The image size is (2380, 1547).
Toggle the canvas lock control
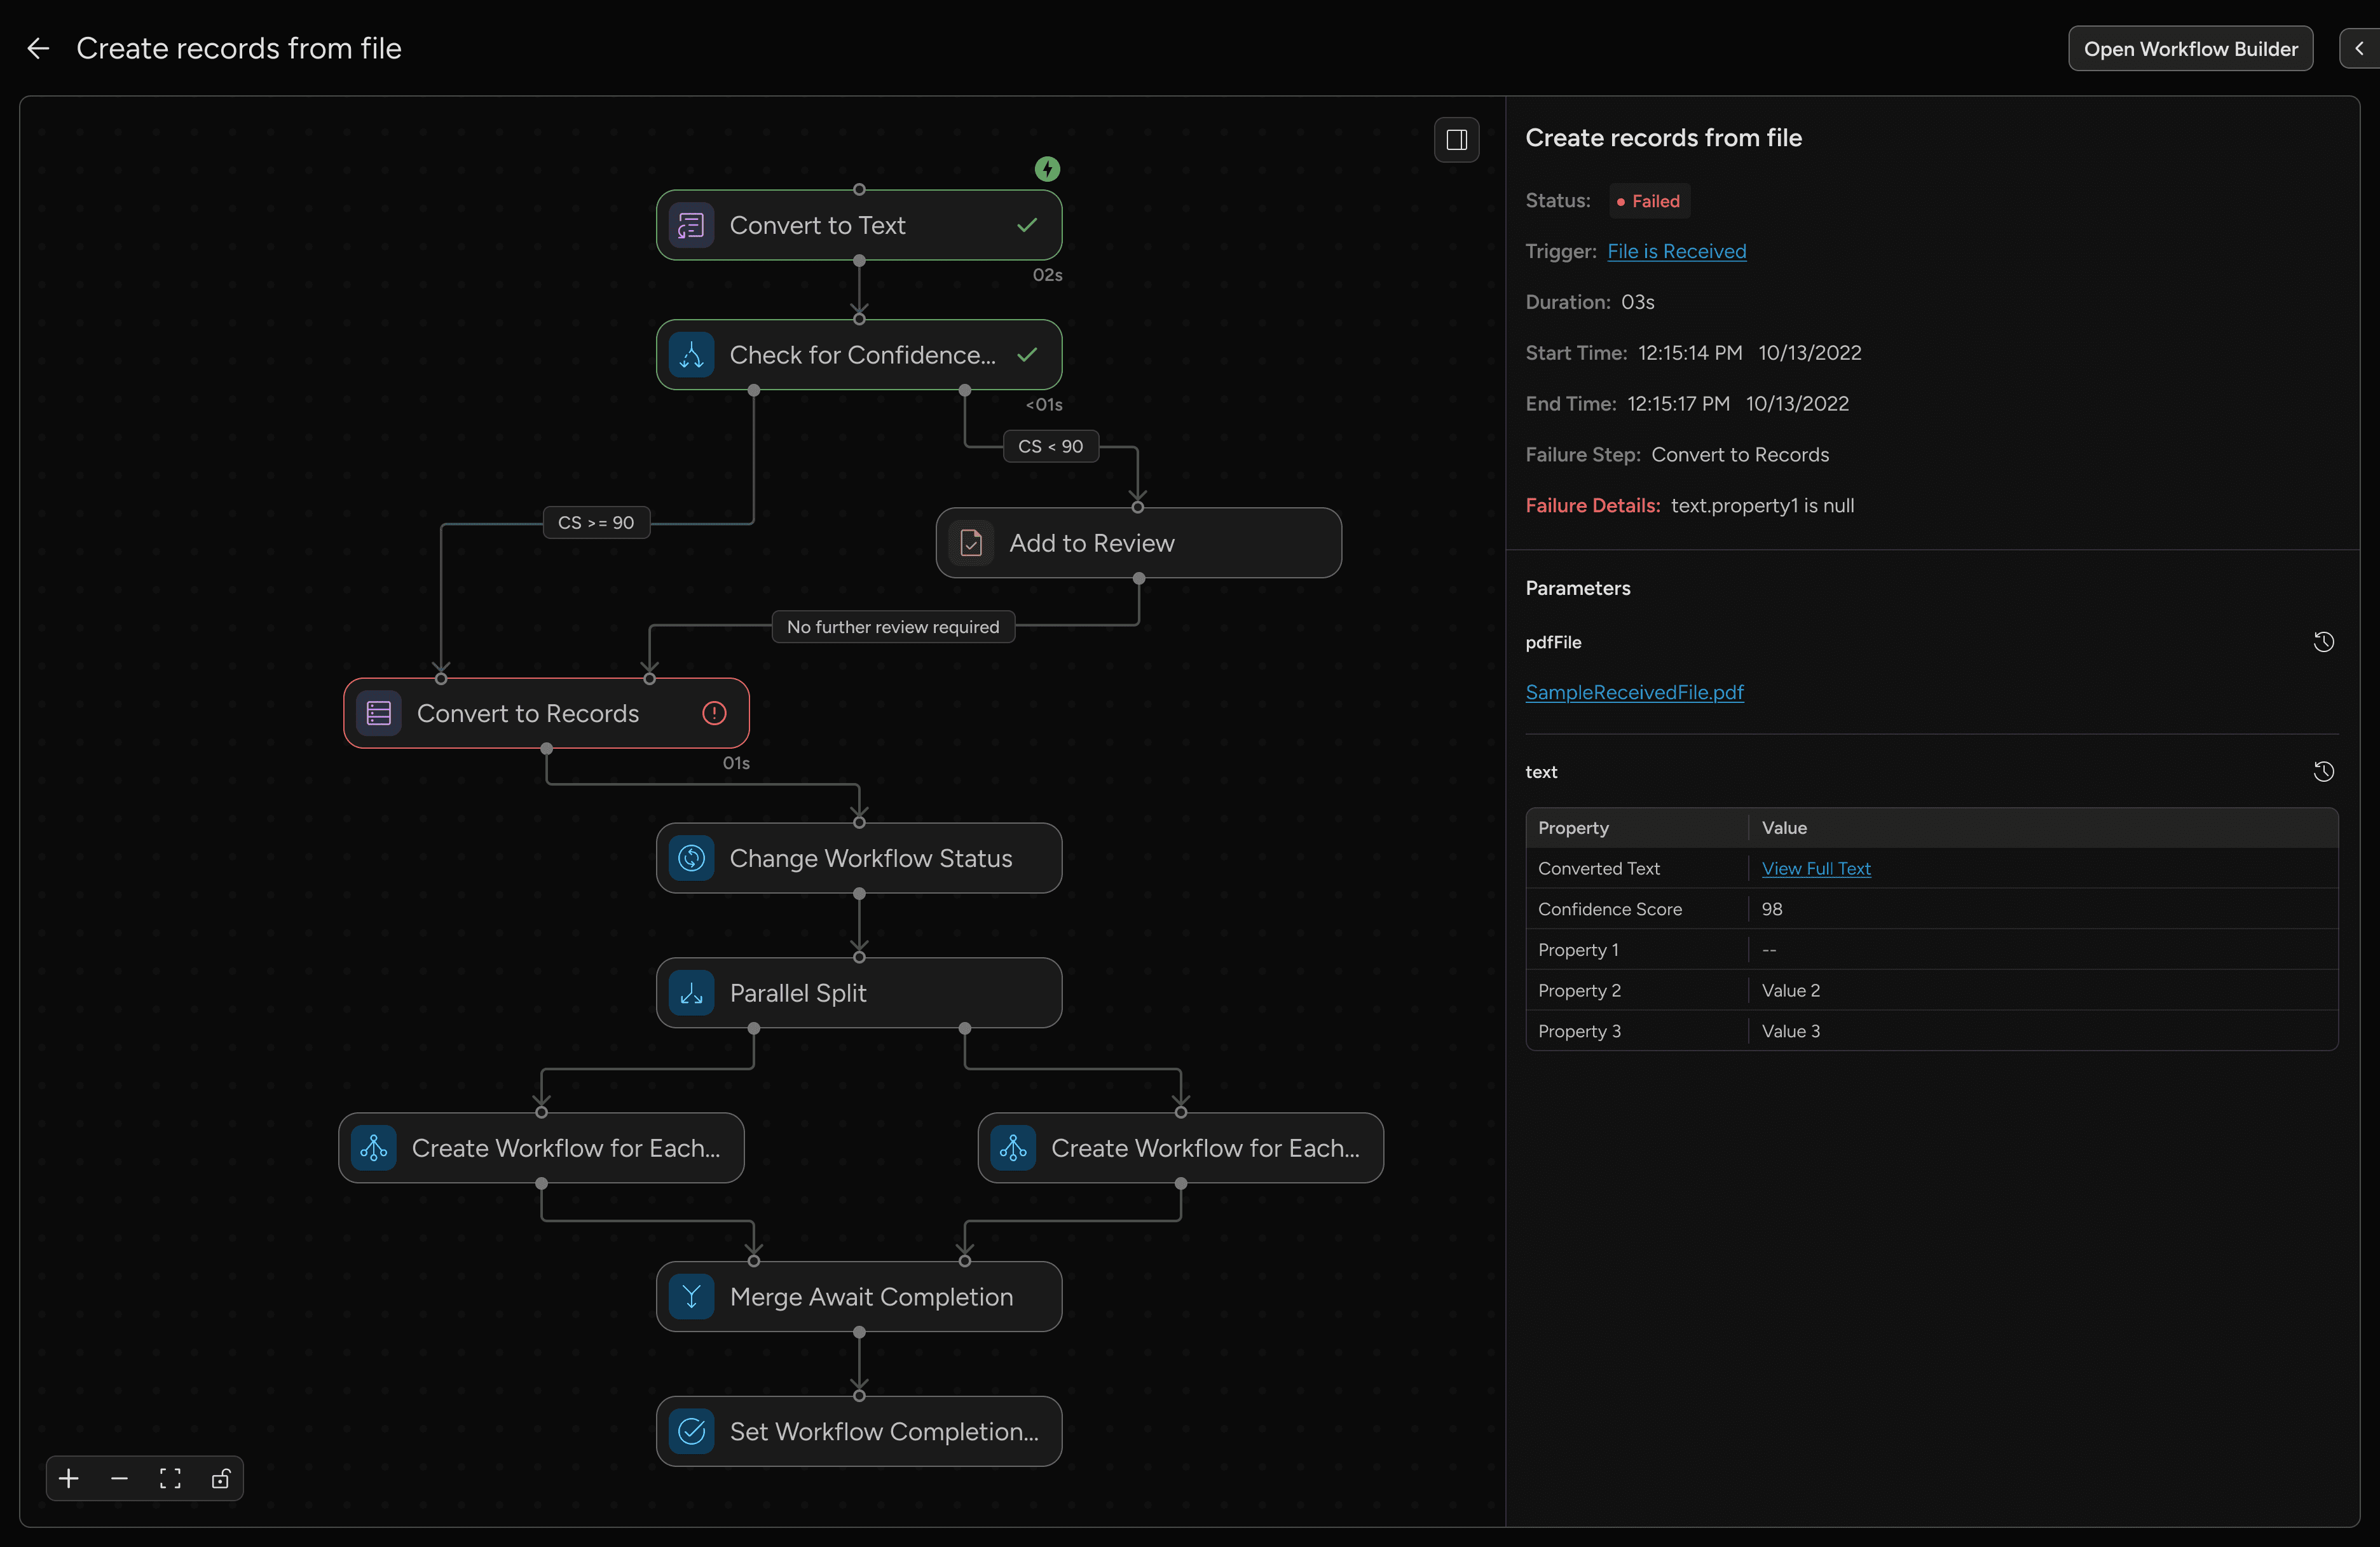(x=220, y=1479)
